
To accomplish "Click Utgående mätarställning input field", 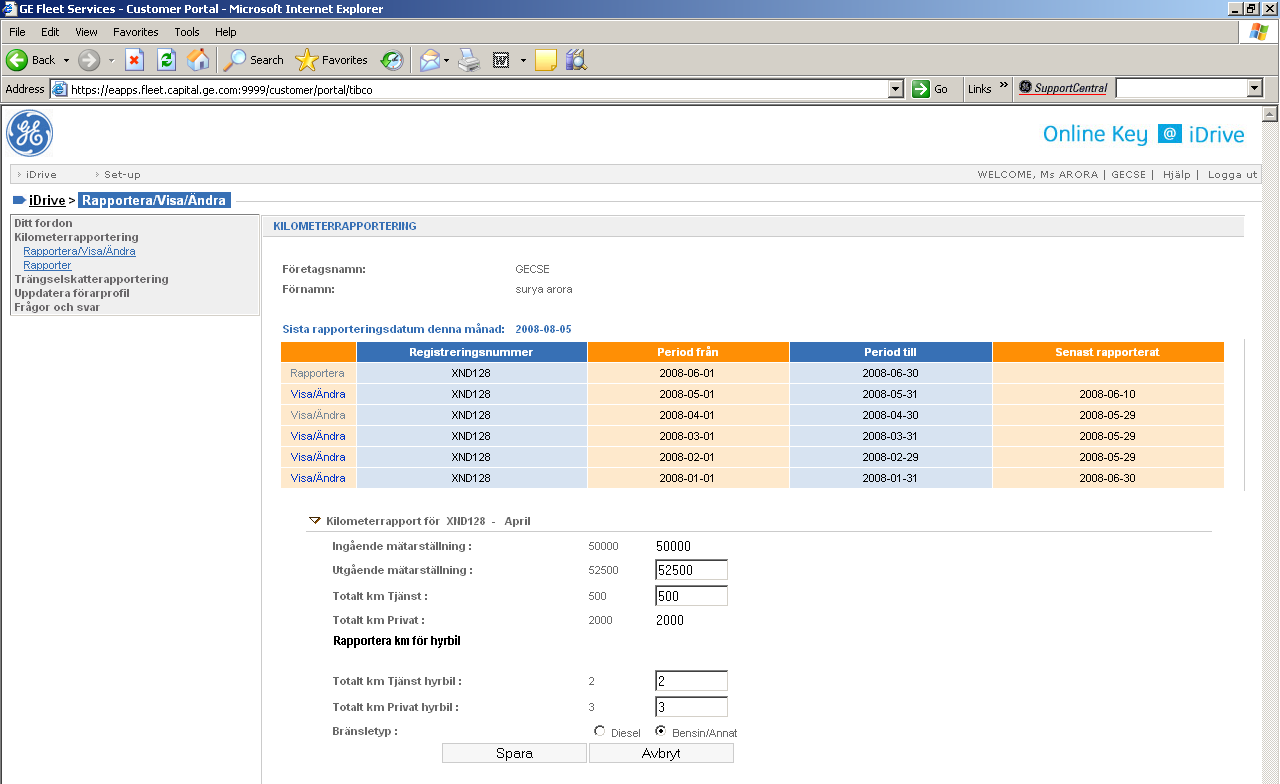I will (691, 570).
